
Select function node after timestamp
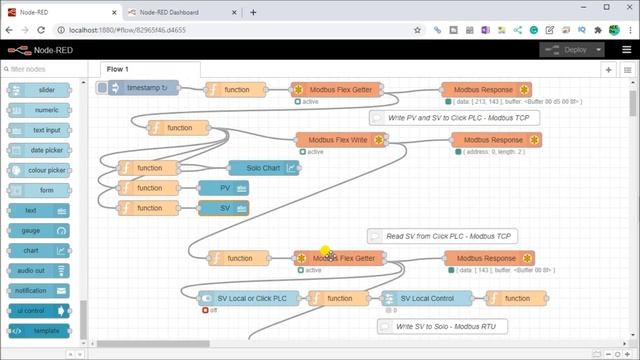[x=236, y=90]
